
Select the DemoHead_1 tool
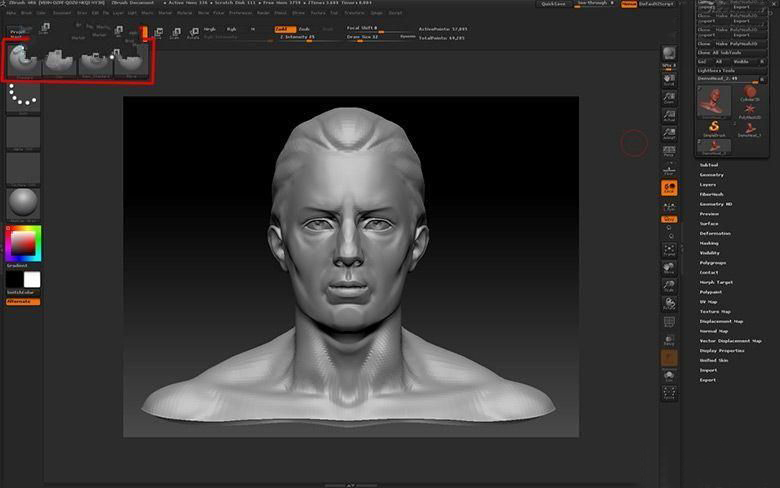coord(750,129)
